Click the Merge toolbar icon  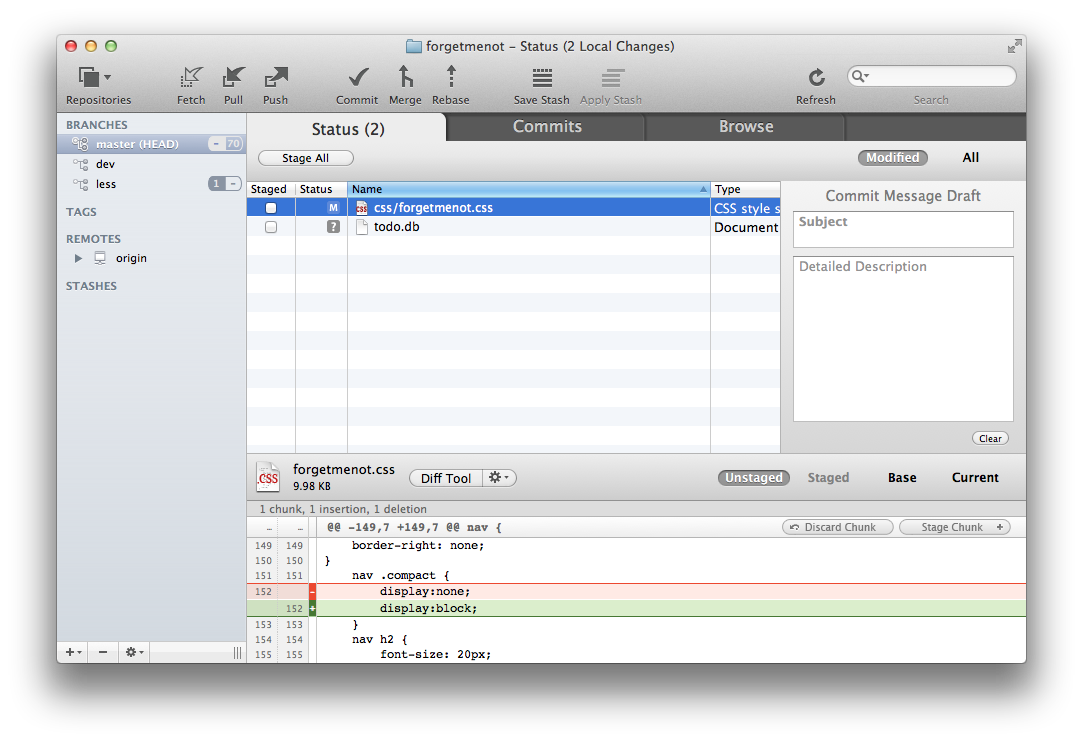coord(405,77)
